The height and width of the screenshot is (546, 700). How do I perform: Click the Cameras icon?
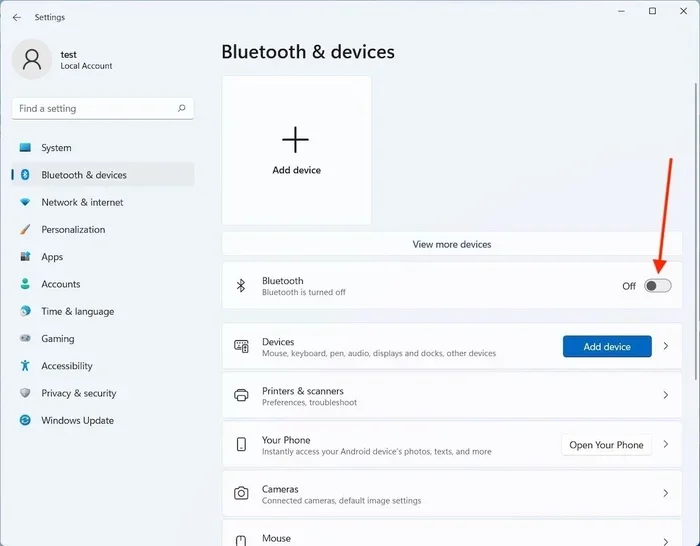241,493
